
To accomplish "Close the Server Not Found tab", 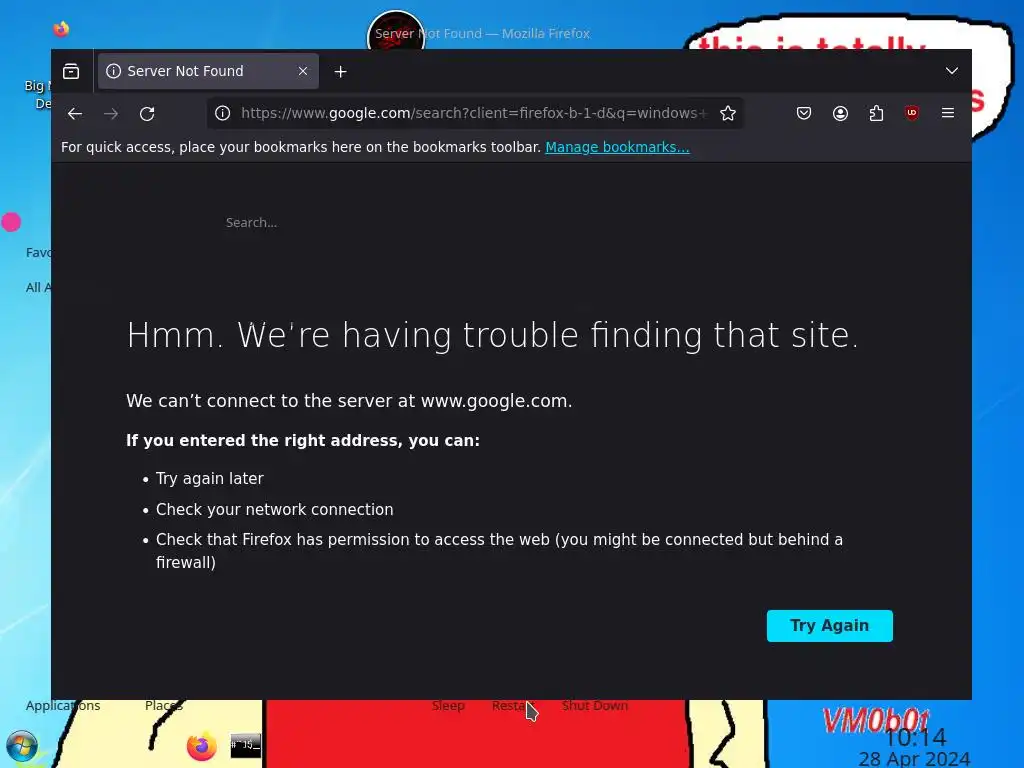I will tap(302, 71).
